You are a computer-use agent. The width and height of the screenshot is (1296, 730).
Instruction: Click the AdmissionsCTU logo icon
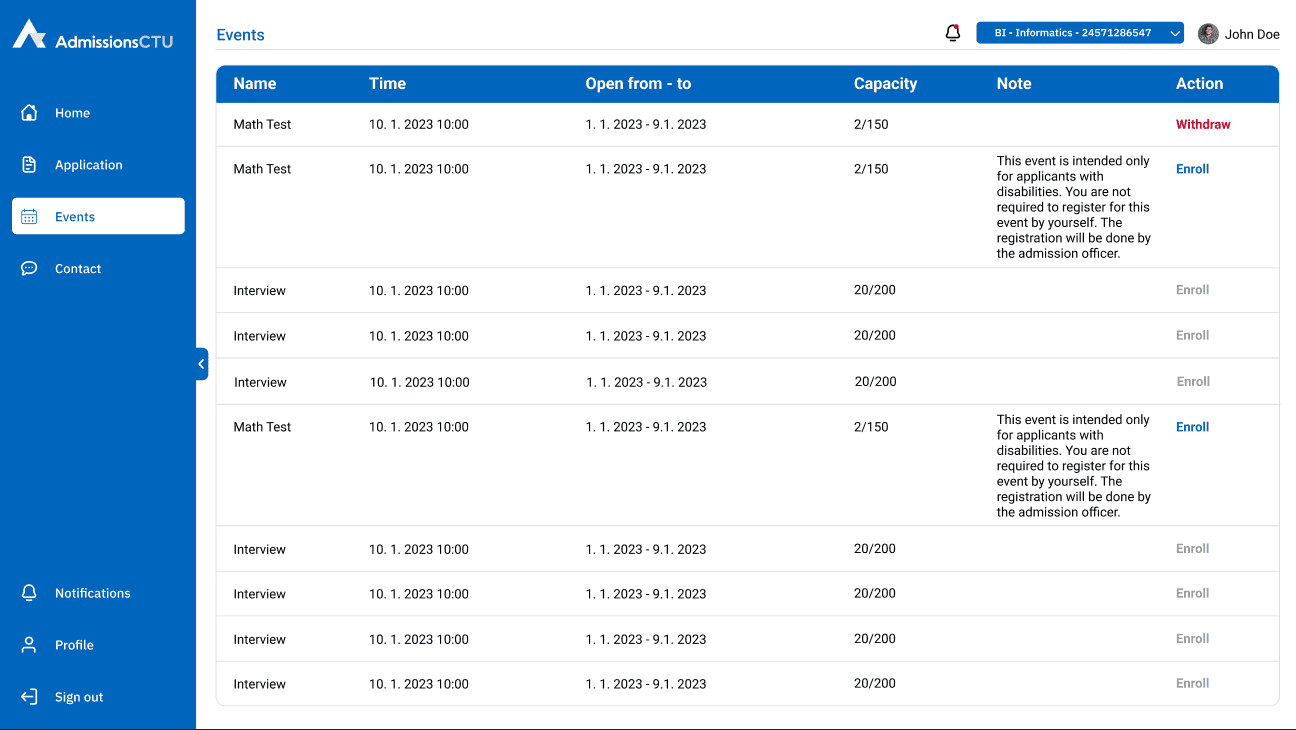[29, 34]
